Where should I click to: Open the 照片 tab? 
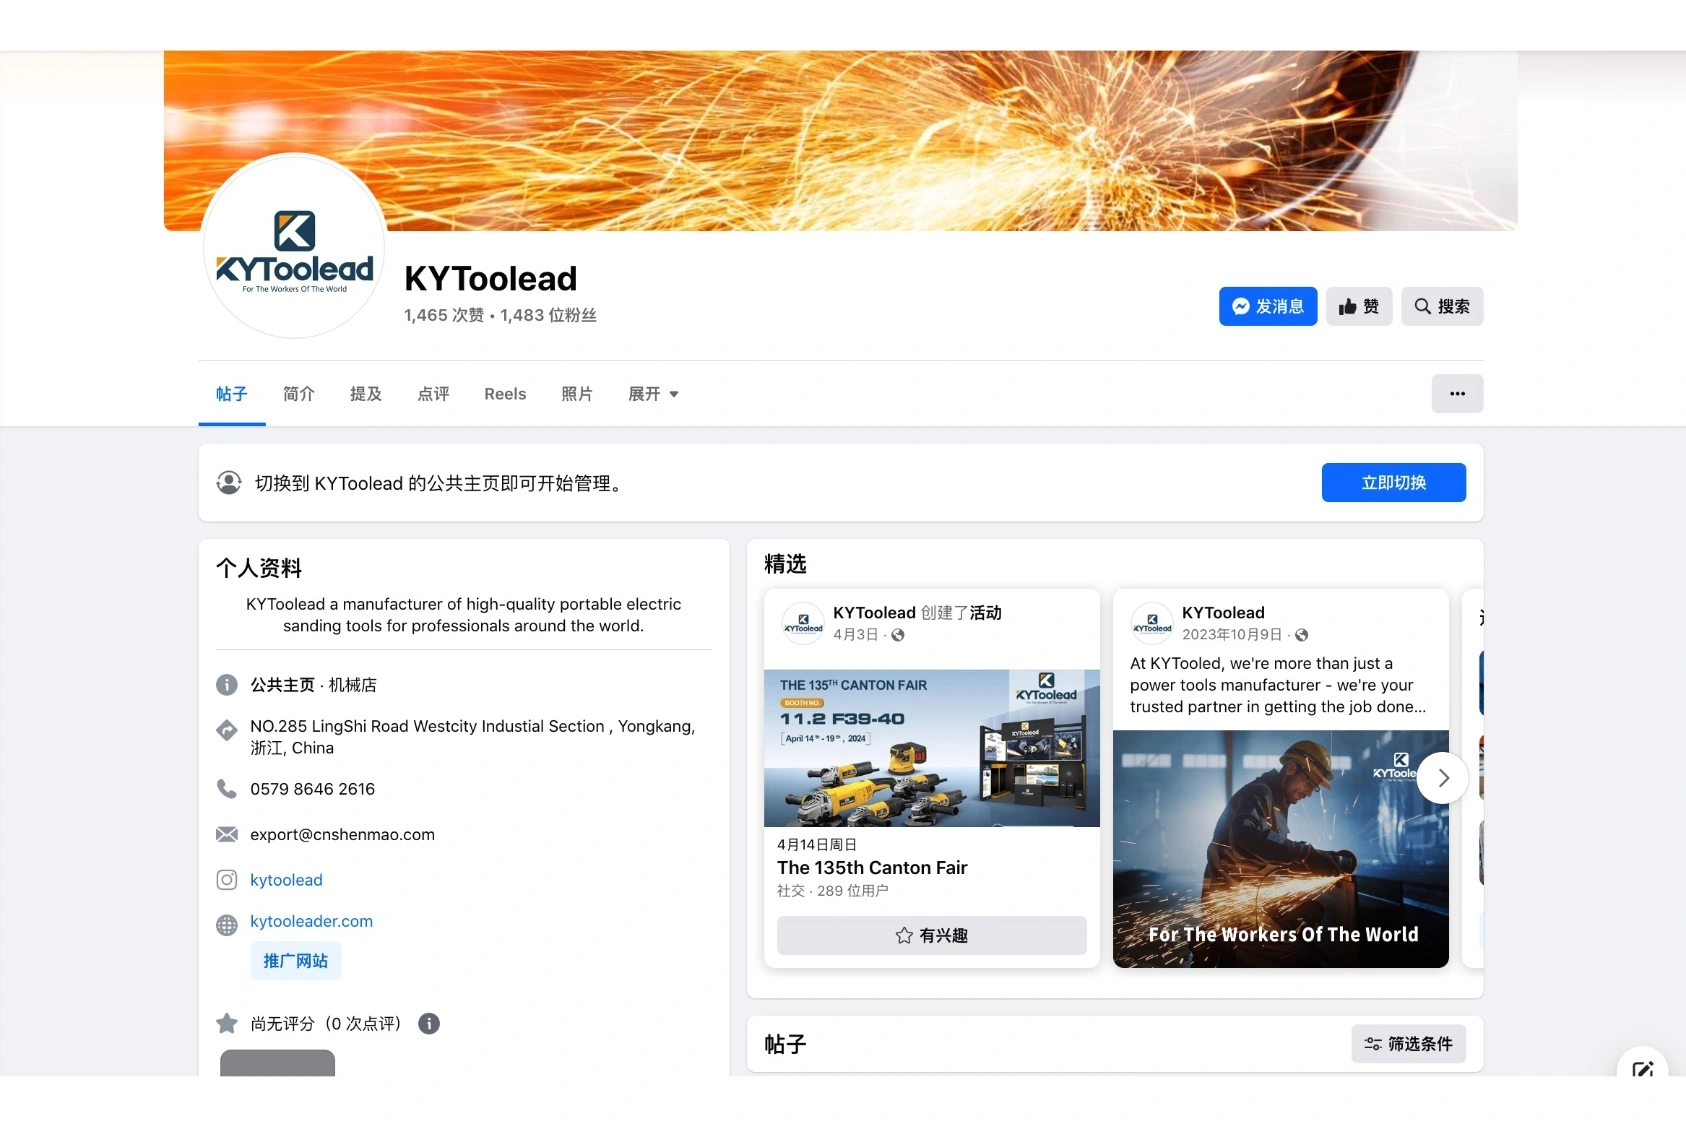click(576, 394)
